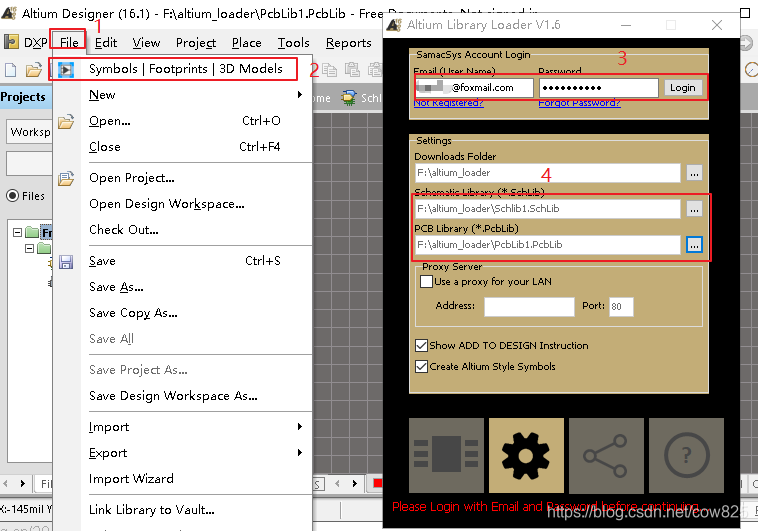Viewport: 758px width, 531px height.
Task: Expand the Import submenu arrow
Action: [300, 427]
